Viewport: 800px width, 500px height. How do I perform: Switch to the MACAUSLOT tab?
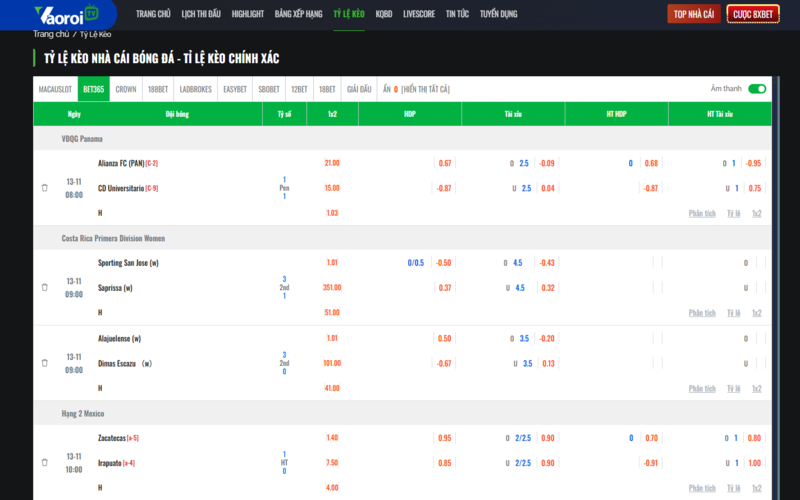54,89
